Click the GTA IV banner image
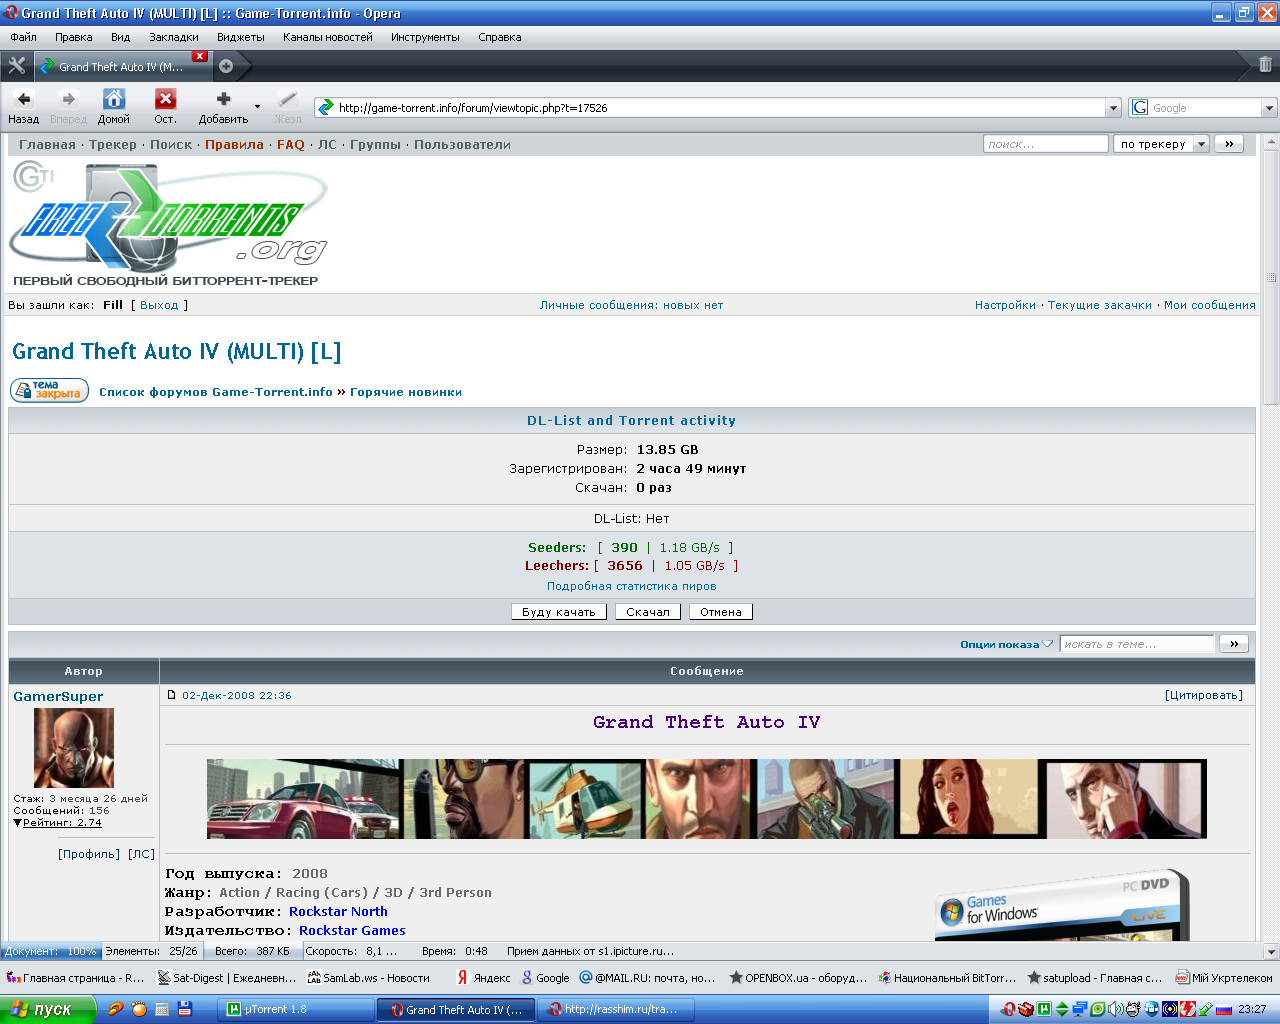This screenshot has width=1280, height=1024. pos(706,798)
